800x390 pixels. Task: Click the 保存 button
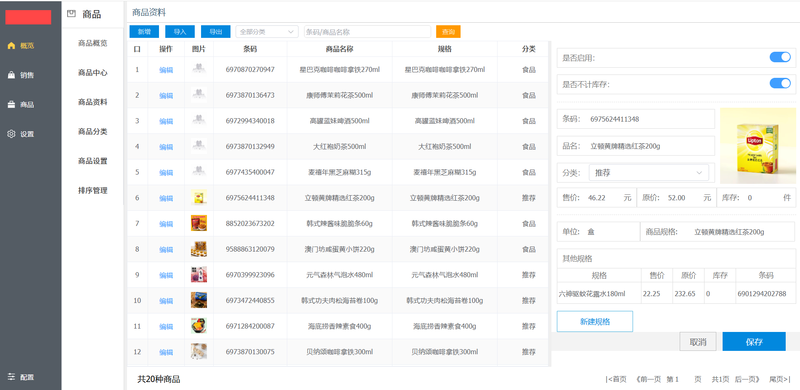click(754, 342)
